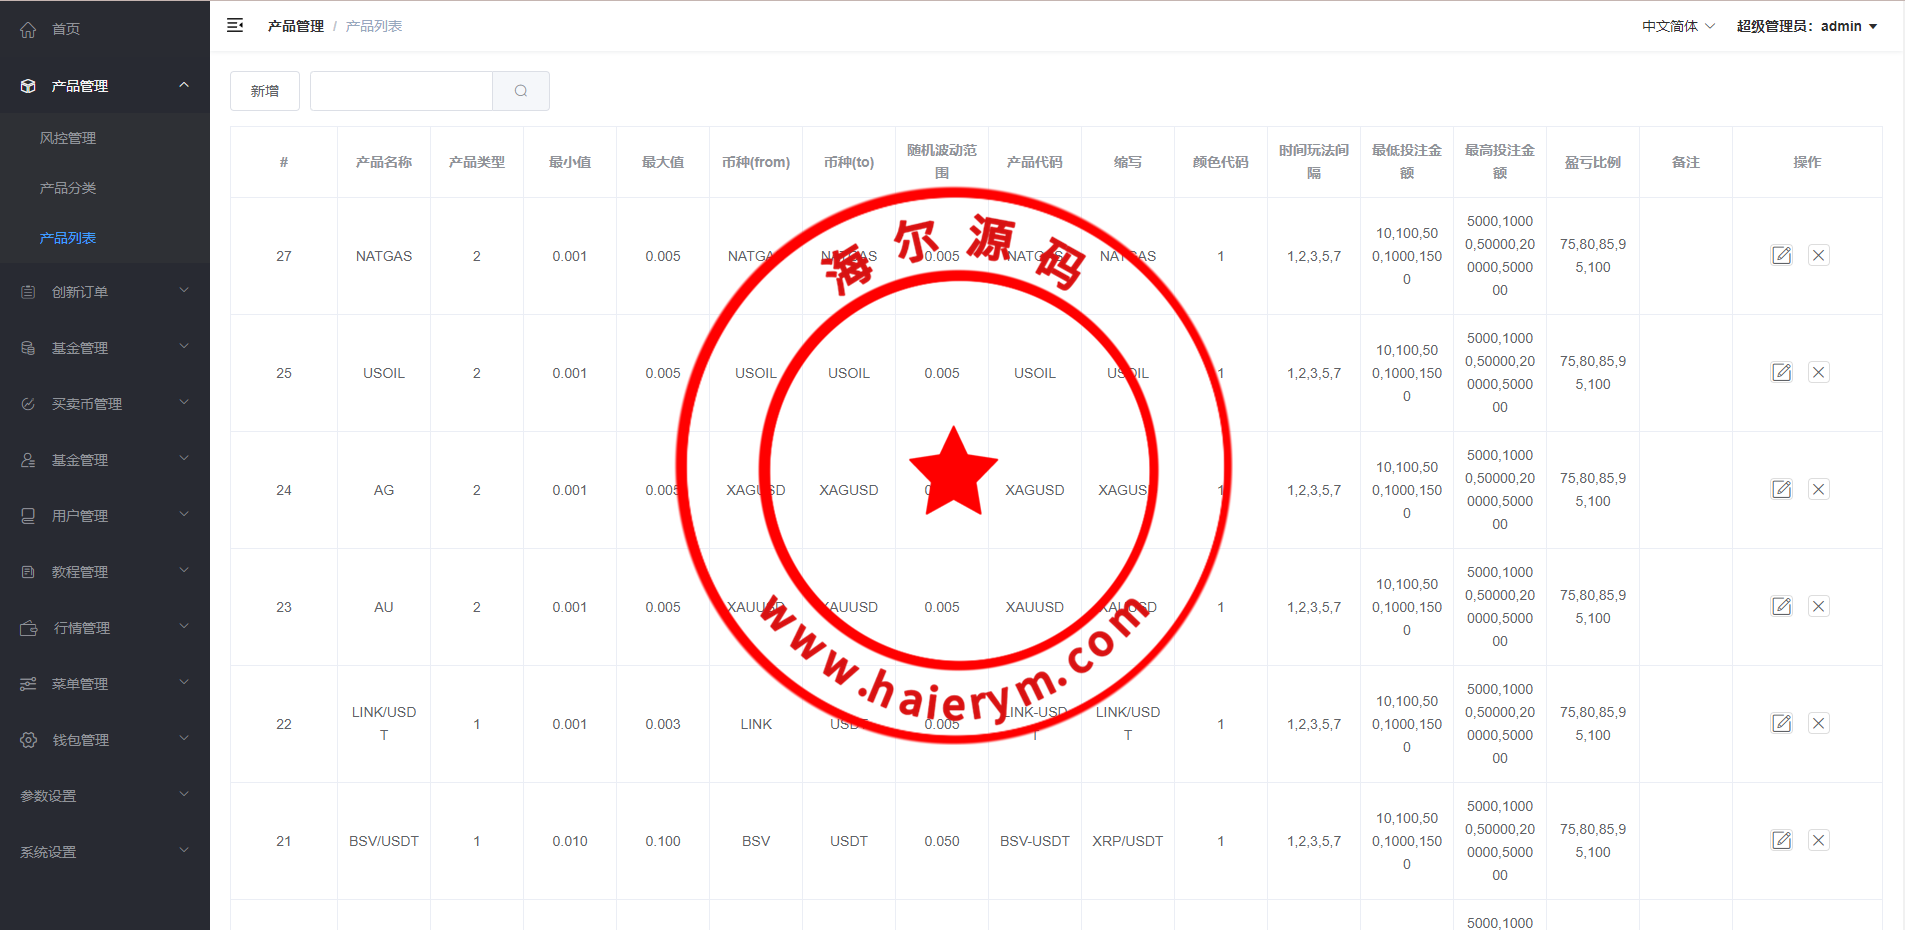Open the 风控管理 submenu item
The height and width of the screenshot is (930, 1905).
pos(68,138)
